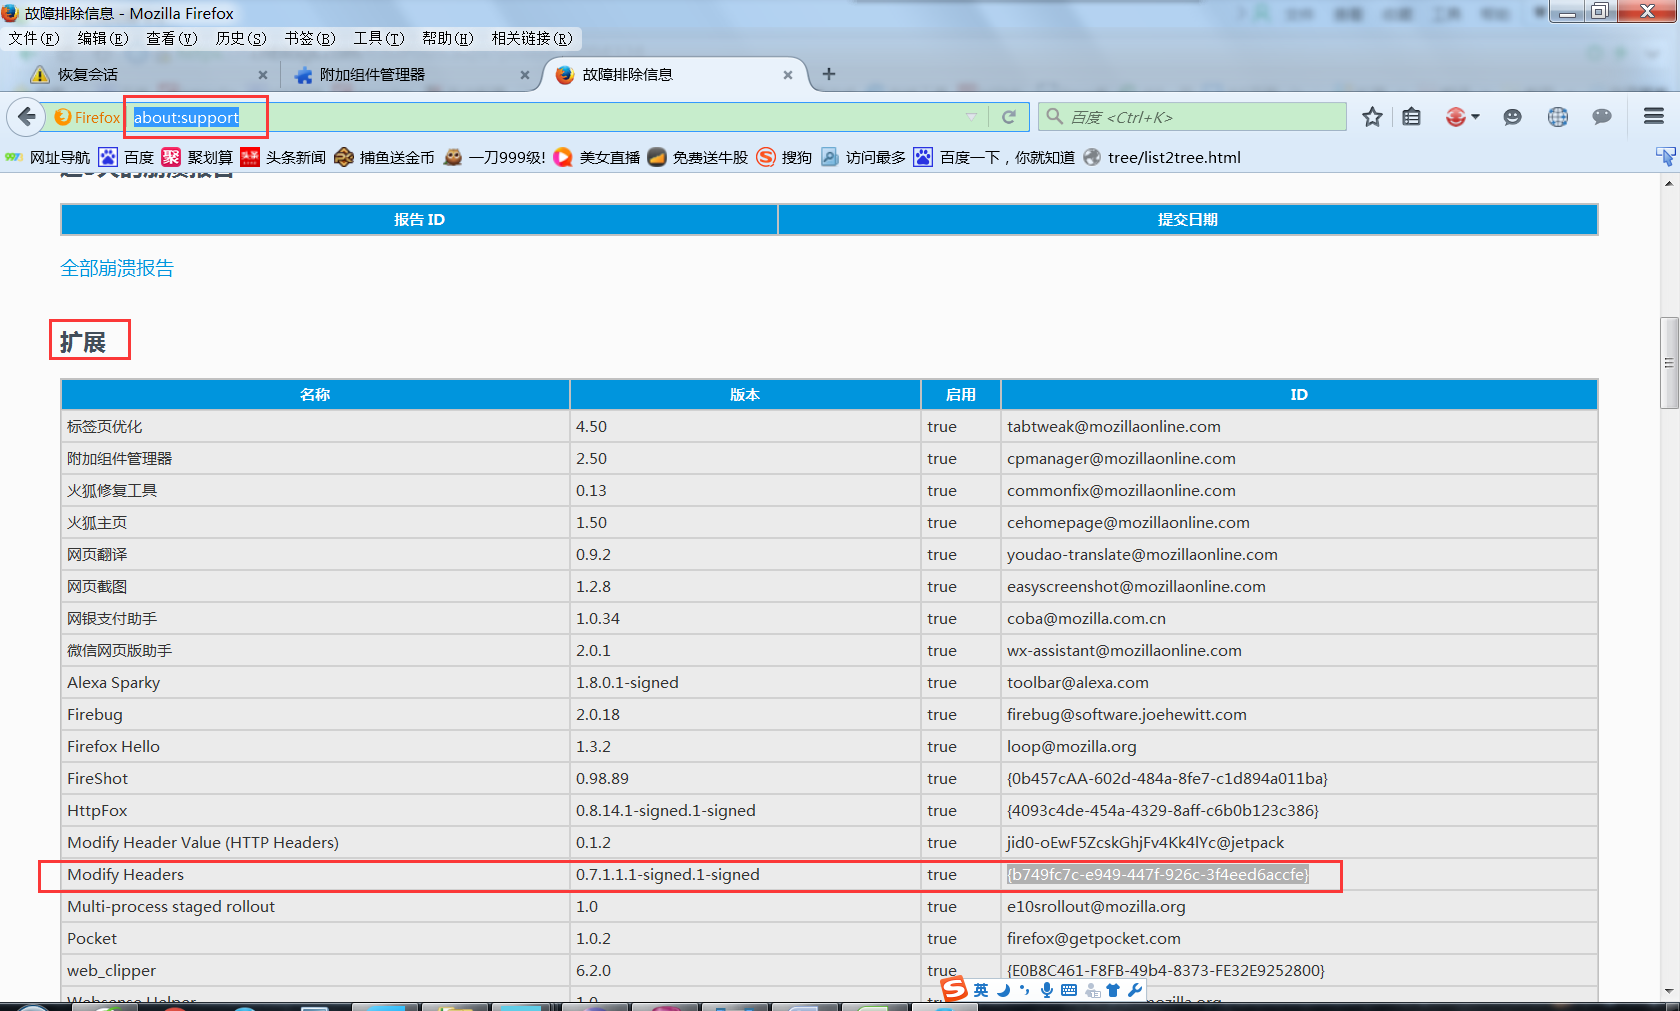Click the scrollbar down arrow
Image resolution: width=1680 pixels, height=1011 pixels.
[x=1669, y=992]
